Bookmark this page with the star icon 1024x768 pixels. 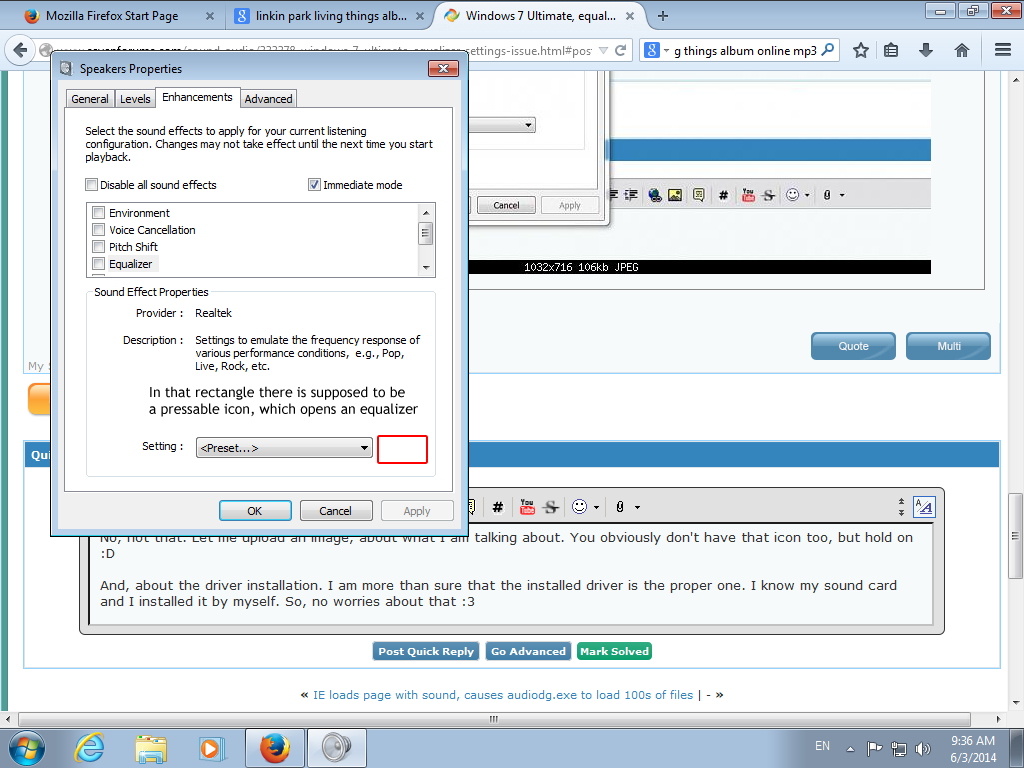click(861, 50)
